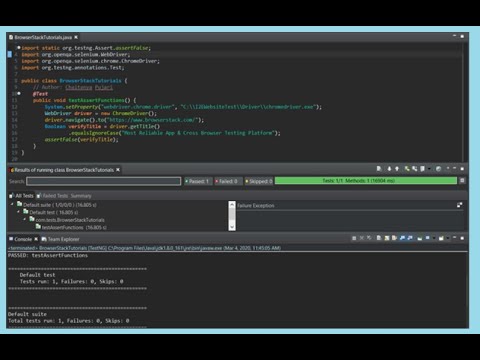The image size is (480, 360).
Task: Select the BrowserStackTutorials.java editor tab
Action: [x=43, y=37]
